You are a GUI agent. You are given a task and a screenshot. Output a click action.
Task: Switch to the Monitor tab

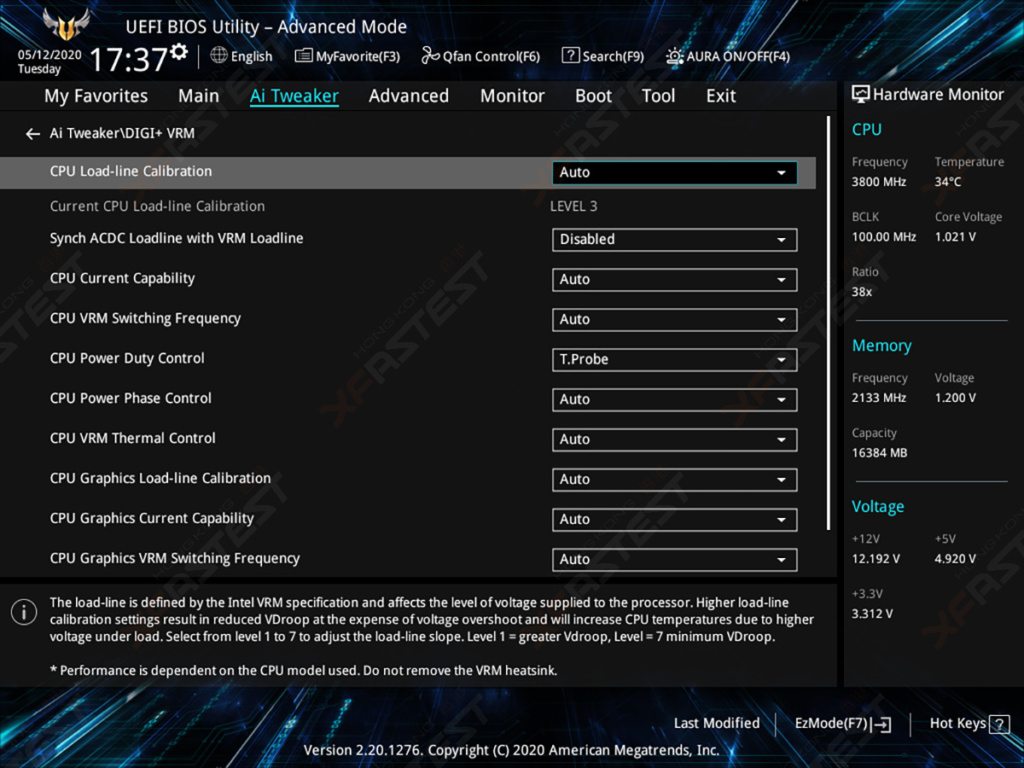512,96
